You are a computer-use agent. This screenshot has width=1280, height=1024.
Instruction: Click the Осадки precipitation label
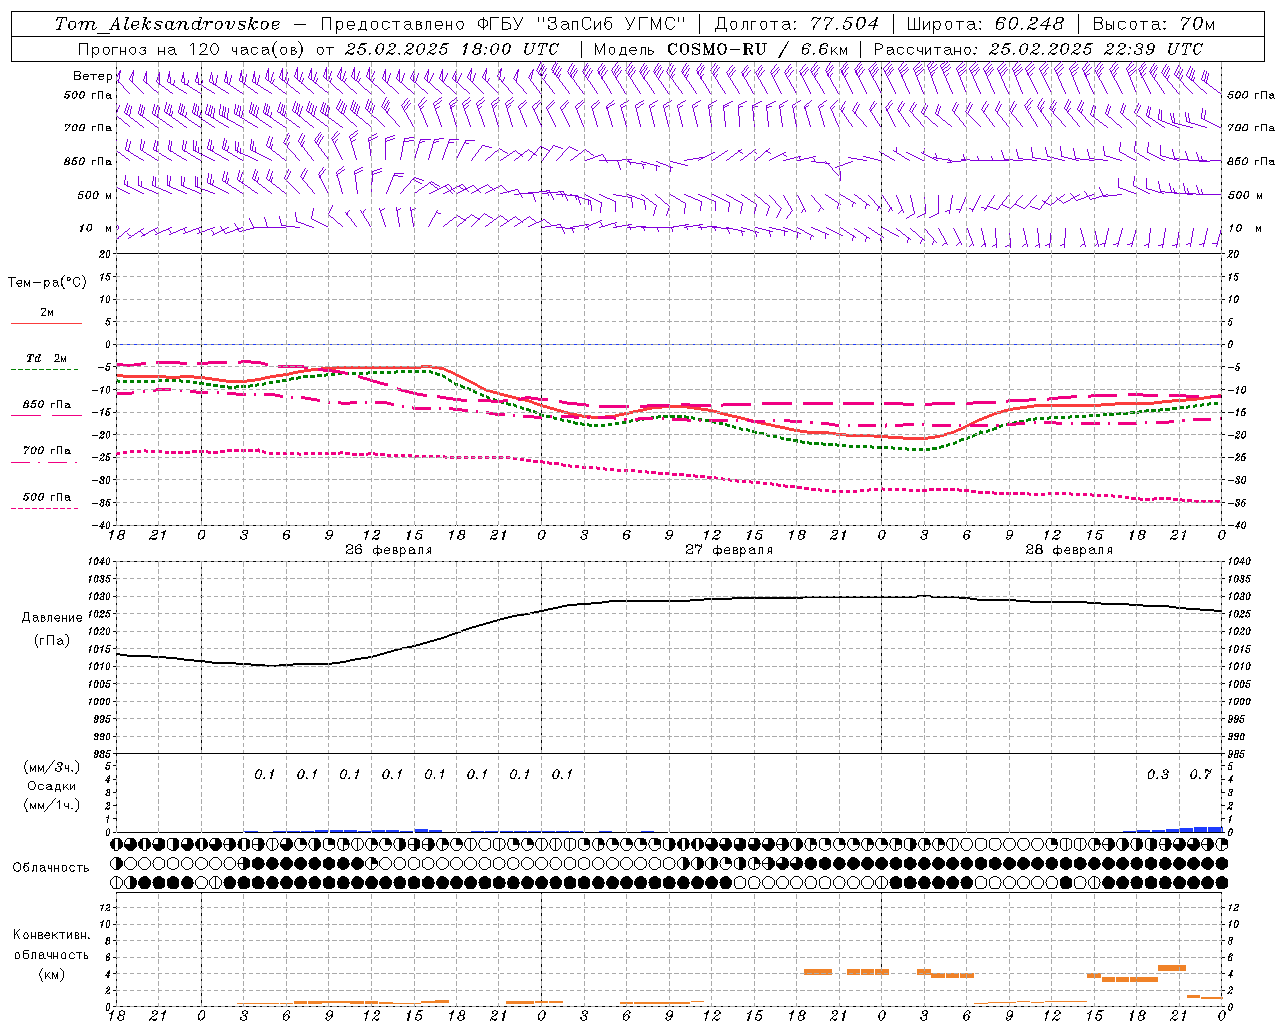coord(51,786)
